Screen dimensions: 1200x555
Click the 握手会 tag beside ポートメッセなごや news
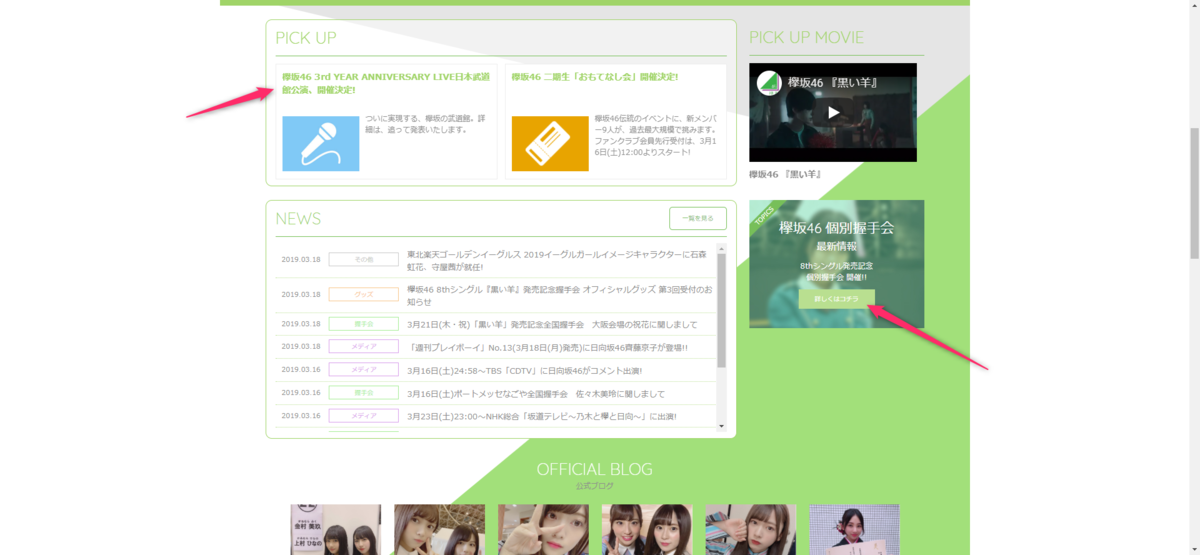[363, 392]
